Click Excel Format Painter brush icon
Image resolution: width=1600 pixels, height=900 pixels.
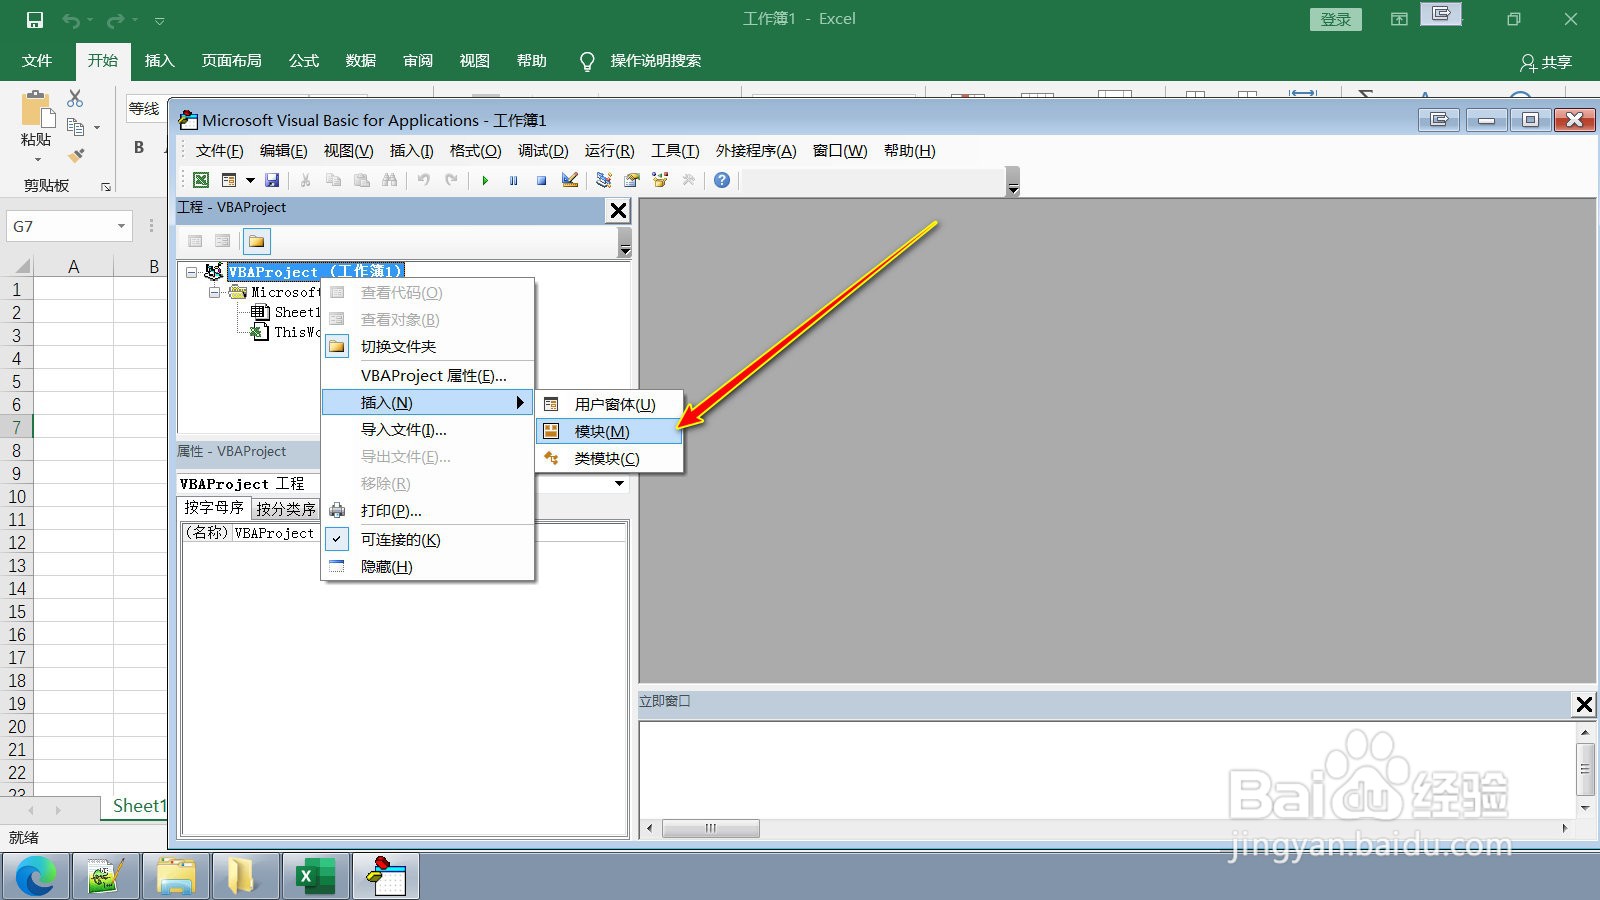pyautogui.click(x=76, y=155)
